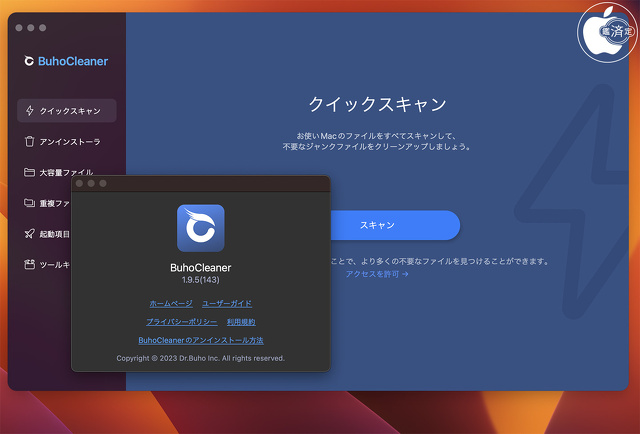Viewport: 640px width, 434px height.
Task: Click the クイックスキャン main heading
Action: 377,104
